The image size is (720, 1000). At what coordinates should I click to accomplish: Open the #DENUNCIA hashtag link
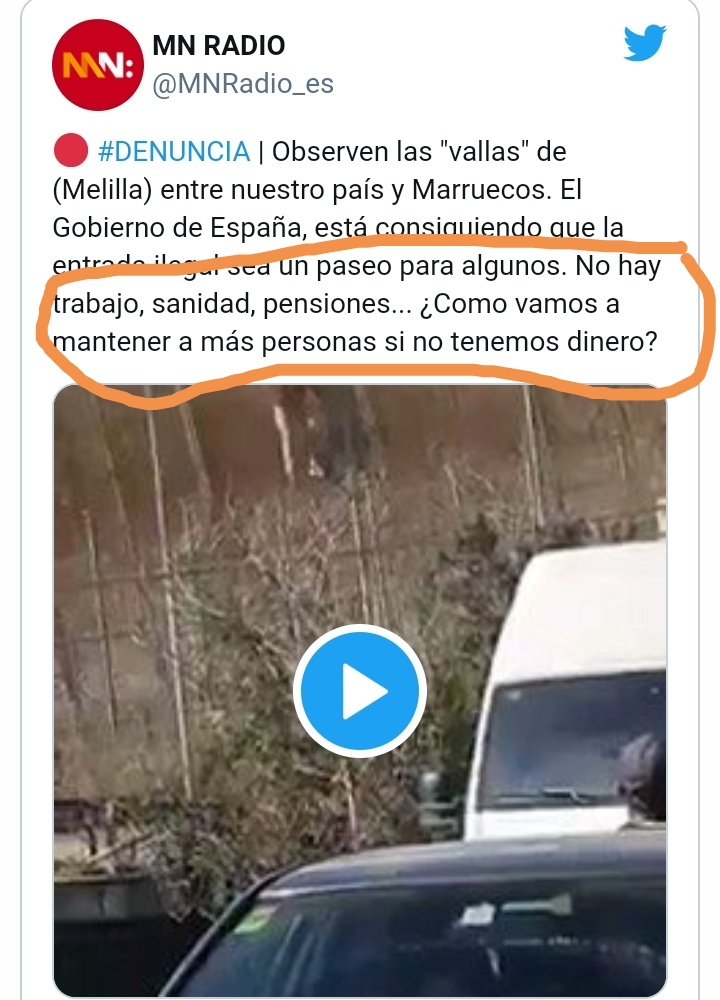pos(173,152)
